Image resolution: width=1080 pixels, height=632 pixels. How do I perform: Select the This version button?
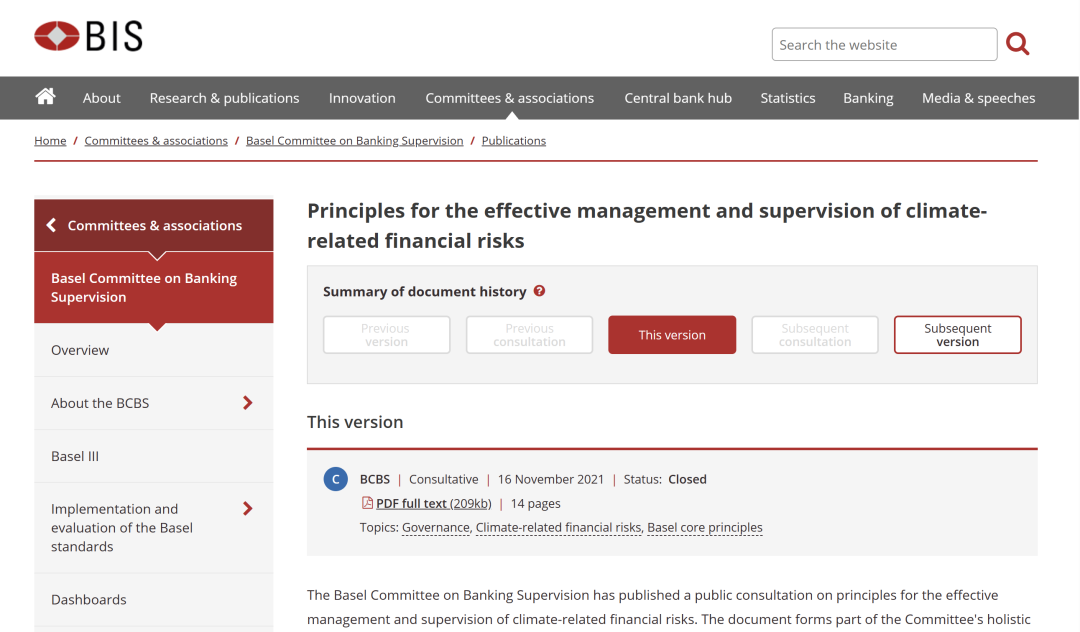tap(672, 335)
